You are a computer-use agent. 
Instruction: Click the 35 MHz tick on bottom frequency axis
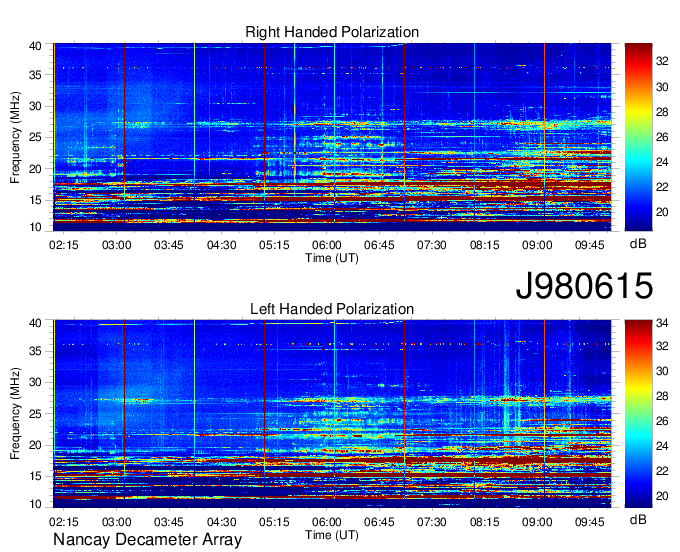[35, 351]
